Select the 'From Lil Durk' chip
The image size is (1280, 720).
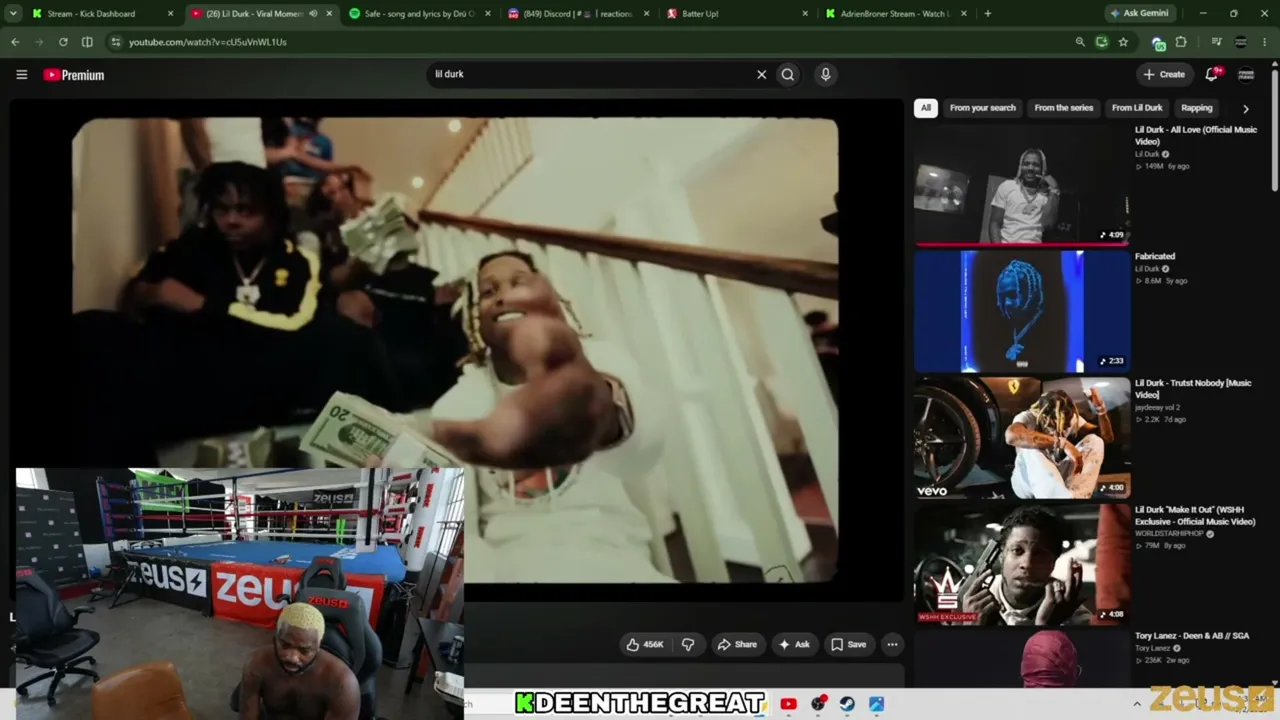(1137, 108)
